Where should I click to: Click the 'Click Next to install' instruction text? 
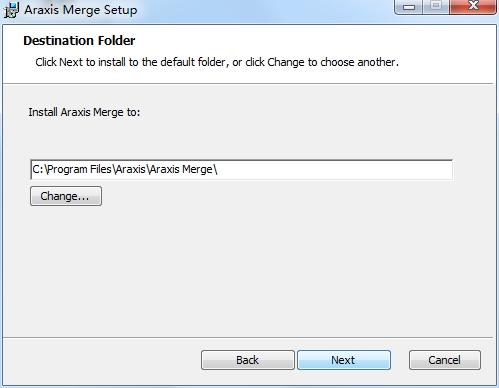click(x=217, y=62)
